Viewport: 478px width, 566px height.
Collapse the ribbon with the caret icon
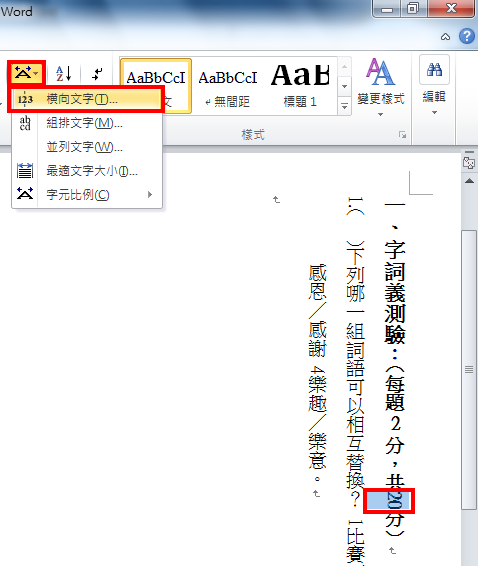[446, 37]
